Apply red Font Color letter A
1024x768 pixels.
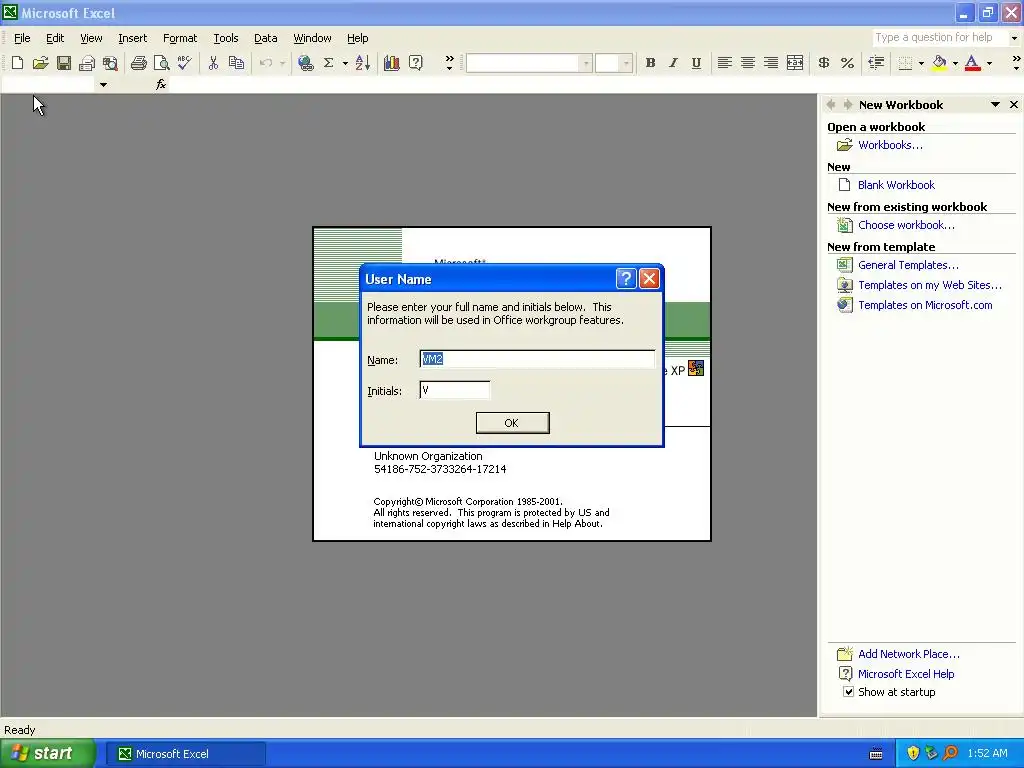[972, 63]
